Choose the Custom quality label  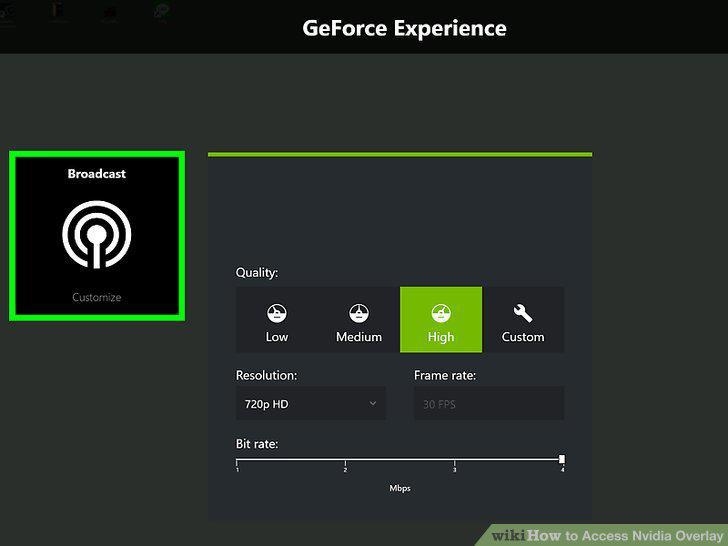click(523, 337)
